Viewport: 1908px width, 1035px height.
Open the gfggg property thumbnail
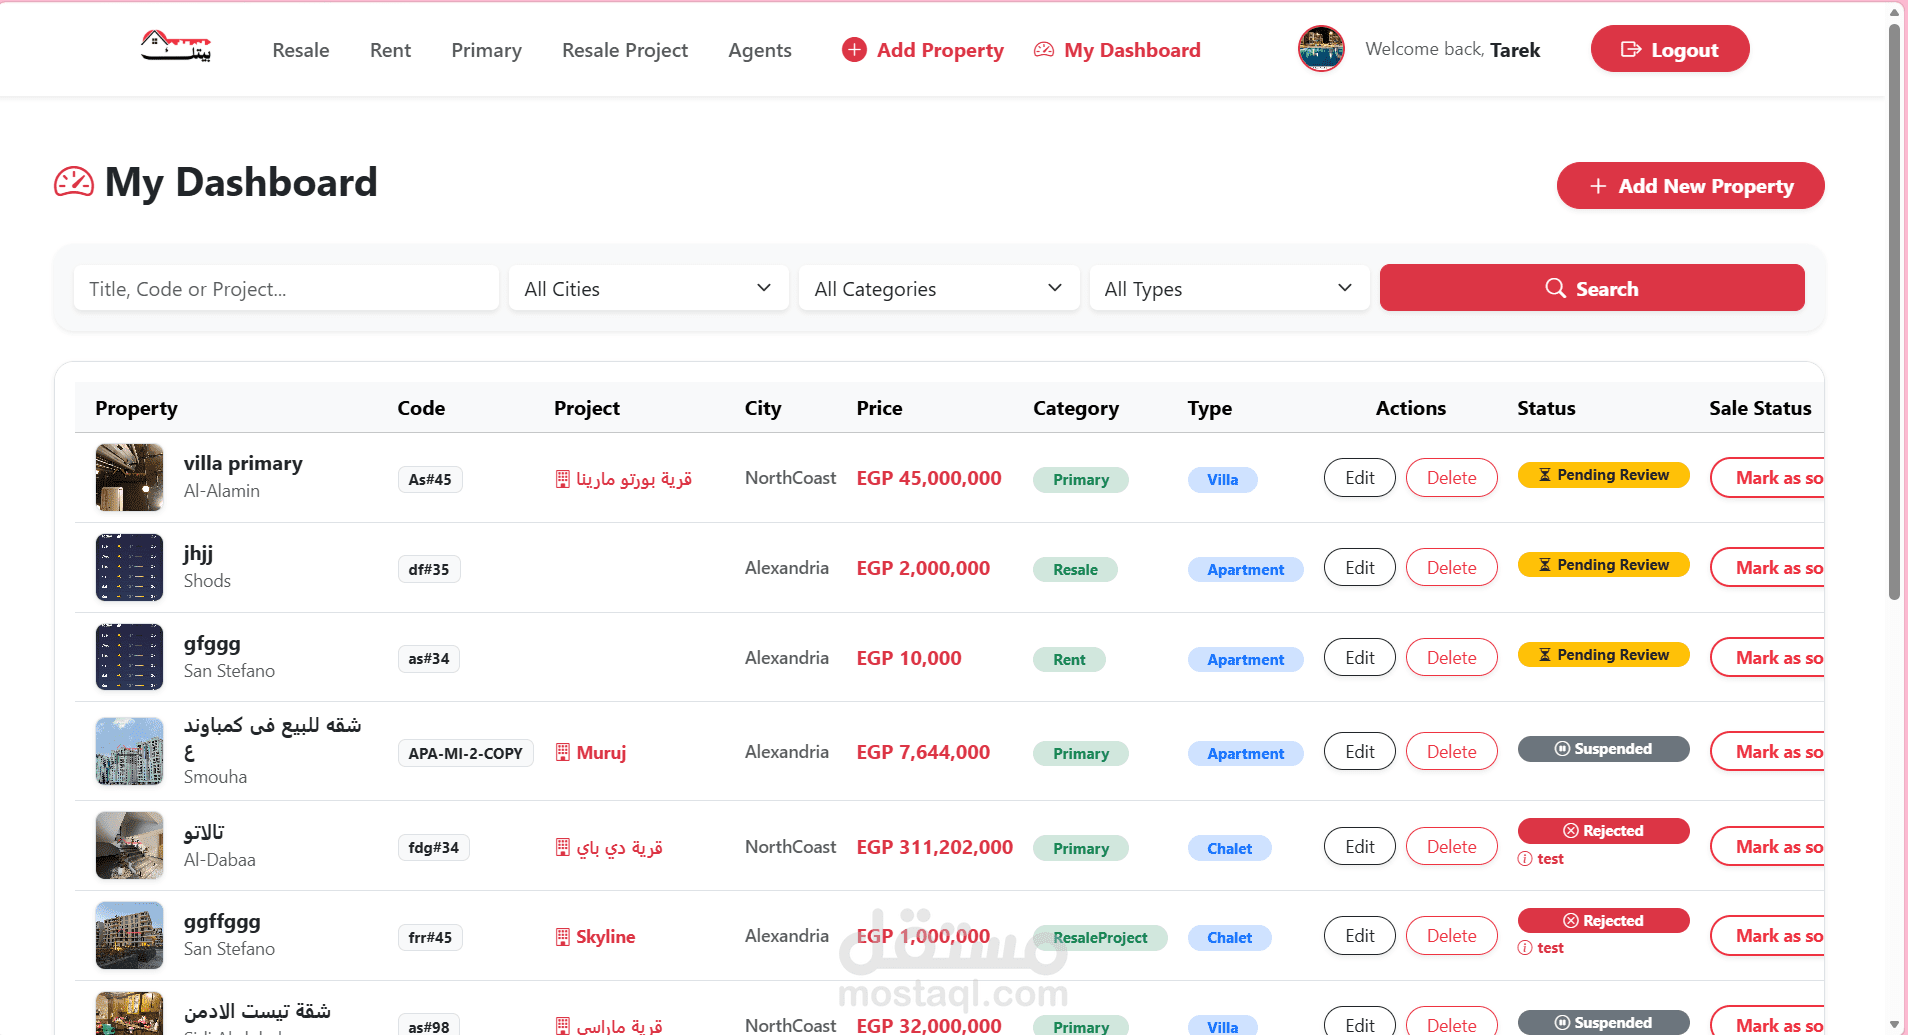[129, 657]
